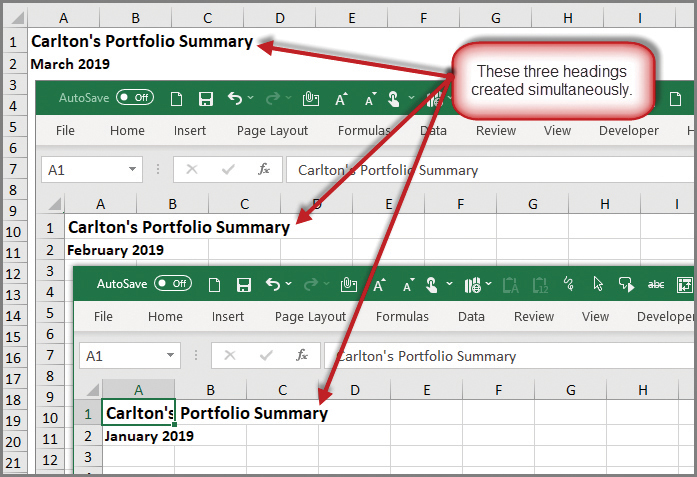Click Select Objects pointer icon in January window
The width and height of the screenshot is (697, 477).
597,284
